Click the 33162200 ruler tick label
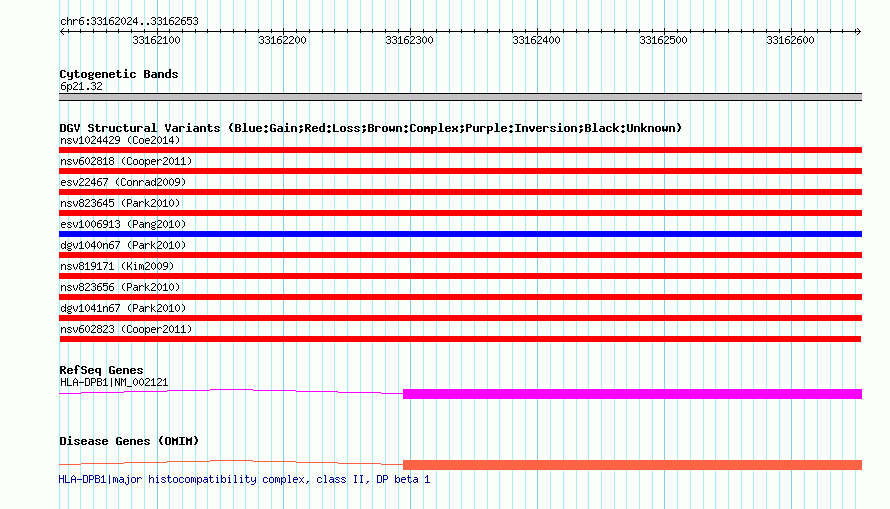 [x=282, y=40]
